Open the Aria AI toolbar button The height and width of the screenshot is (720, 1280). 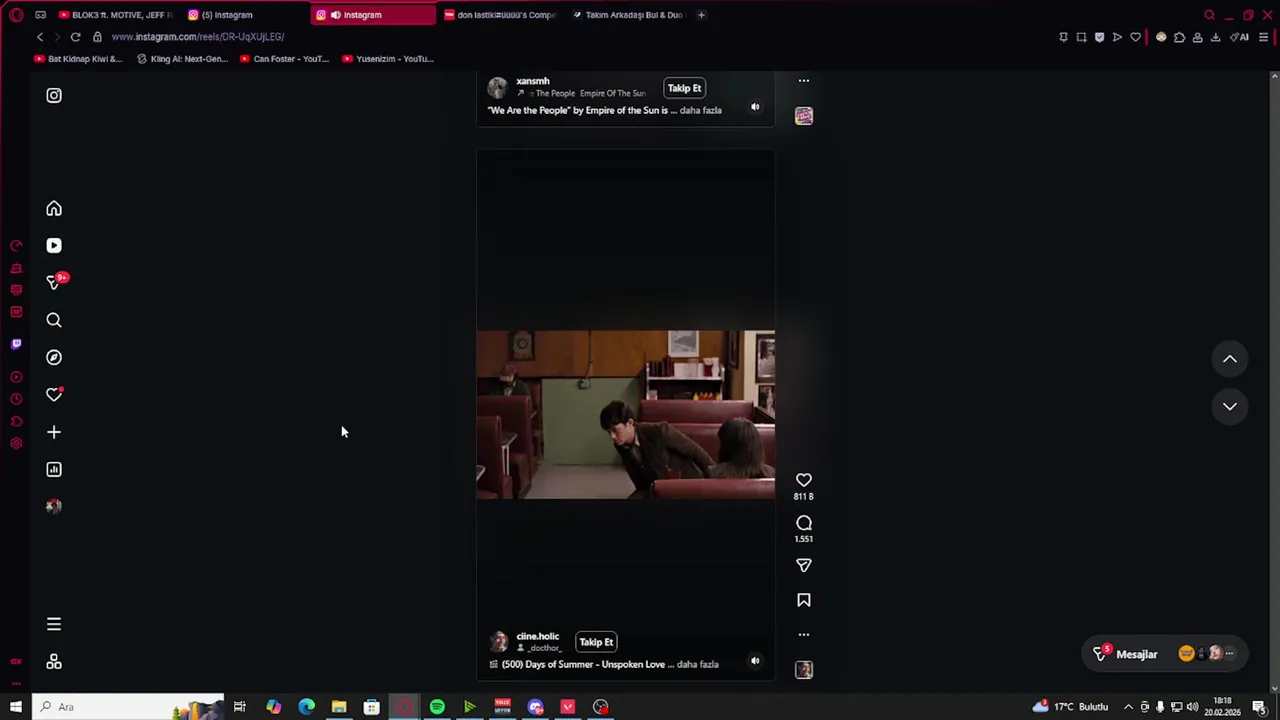(1240, 37)
